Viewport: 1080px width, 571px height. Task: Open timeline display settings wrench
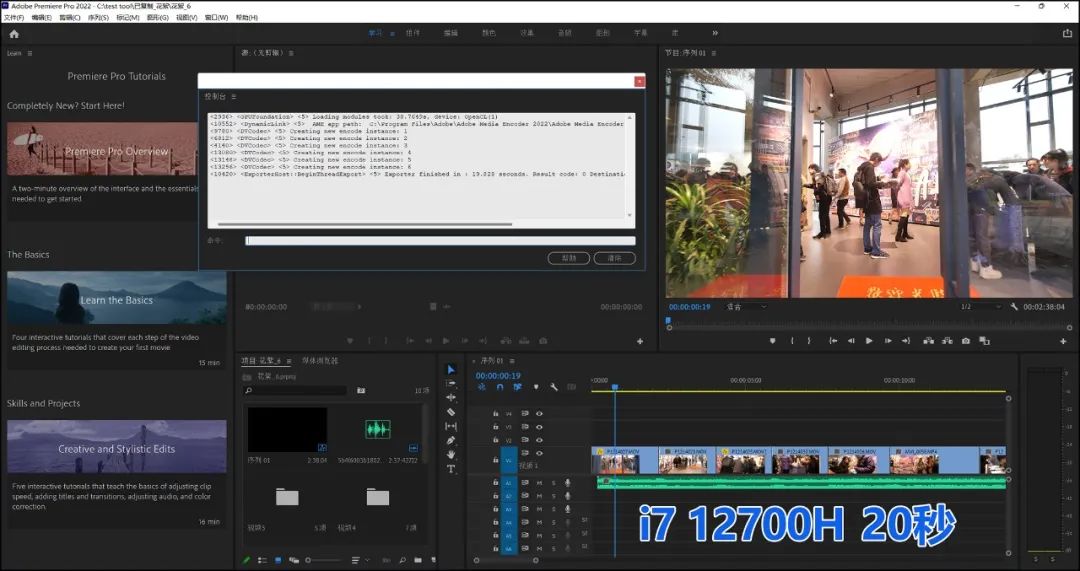[554, 387]
